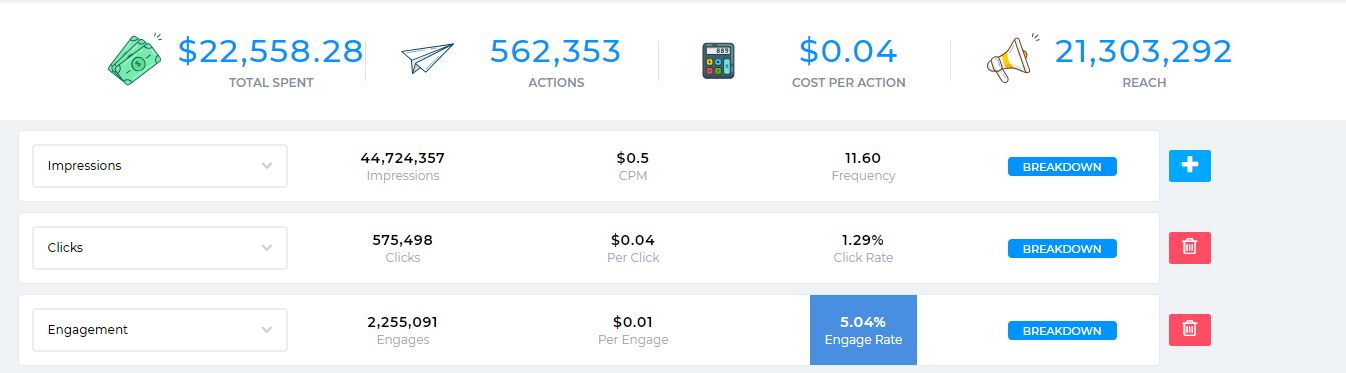Image resolution: width=1346 pixels, height=373 pixels.
Task: Select the highlighted 5.04% Engage Rate cell
Action: (863, 330)
